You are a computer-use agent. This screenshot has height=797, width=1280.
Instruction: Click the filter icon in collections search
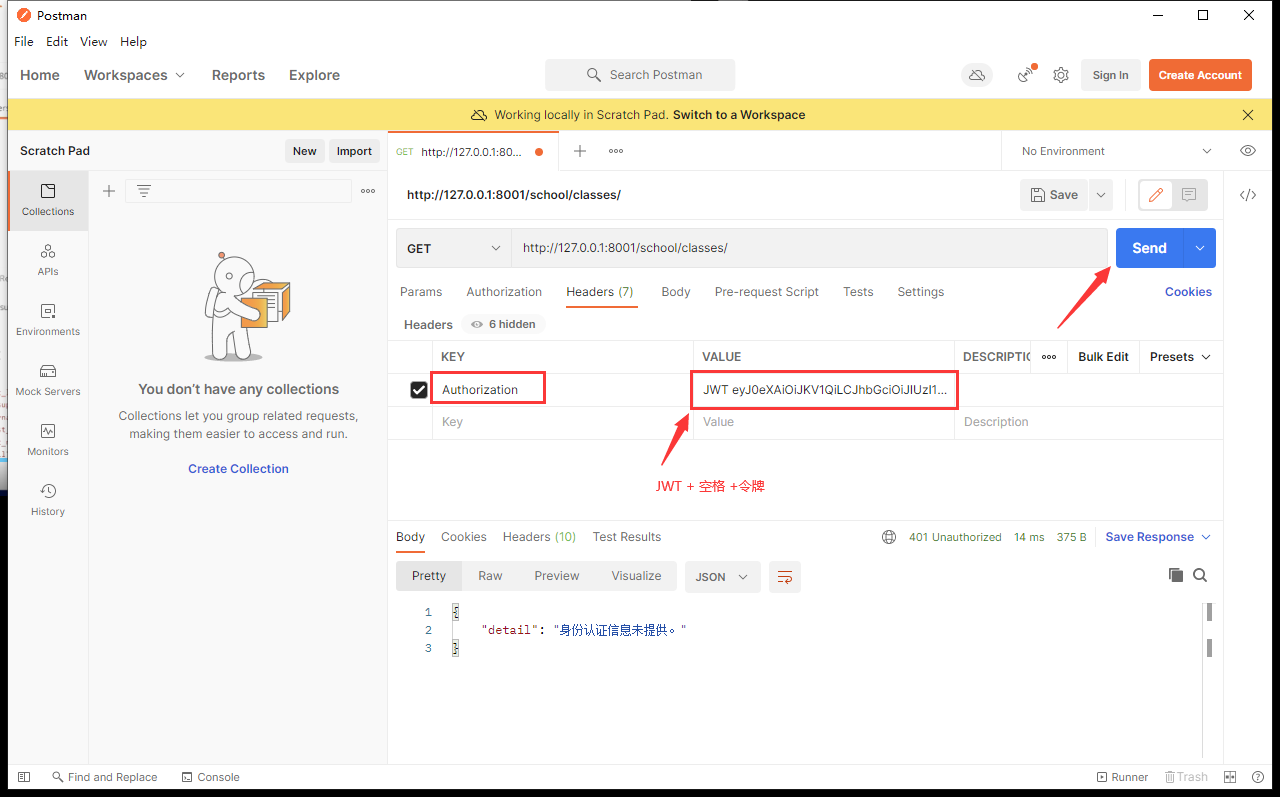coord(144,191)
